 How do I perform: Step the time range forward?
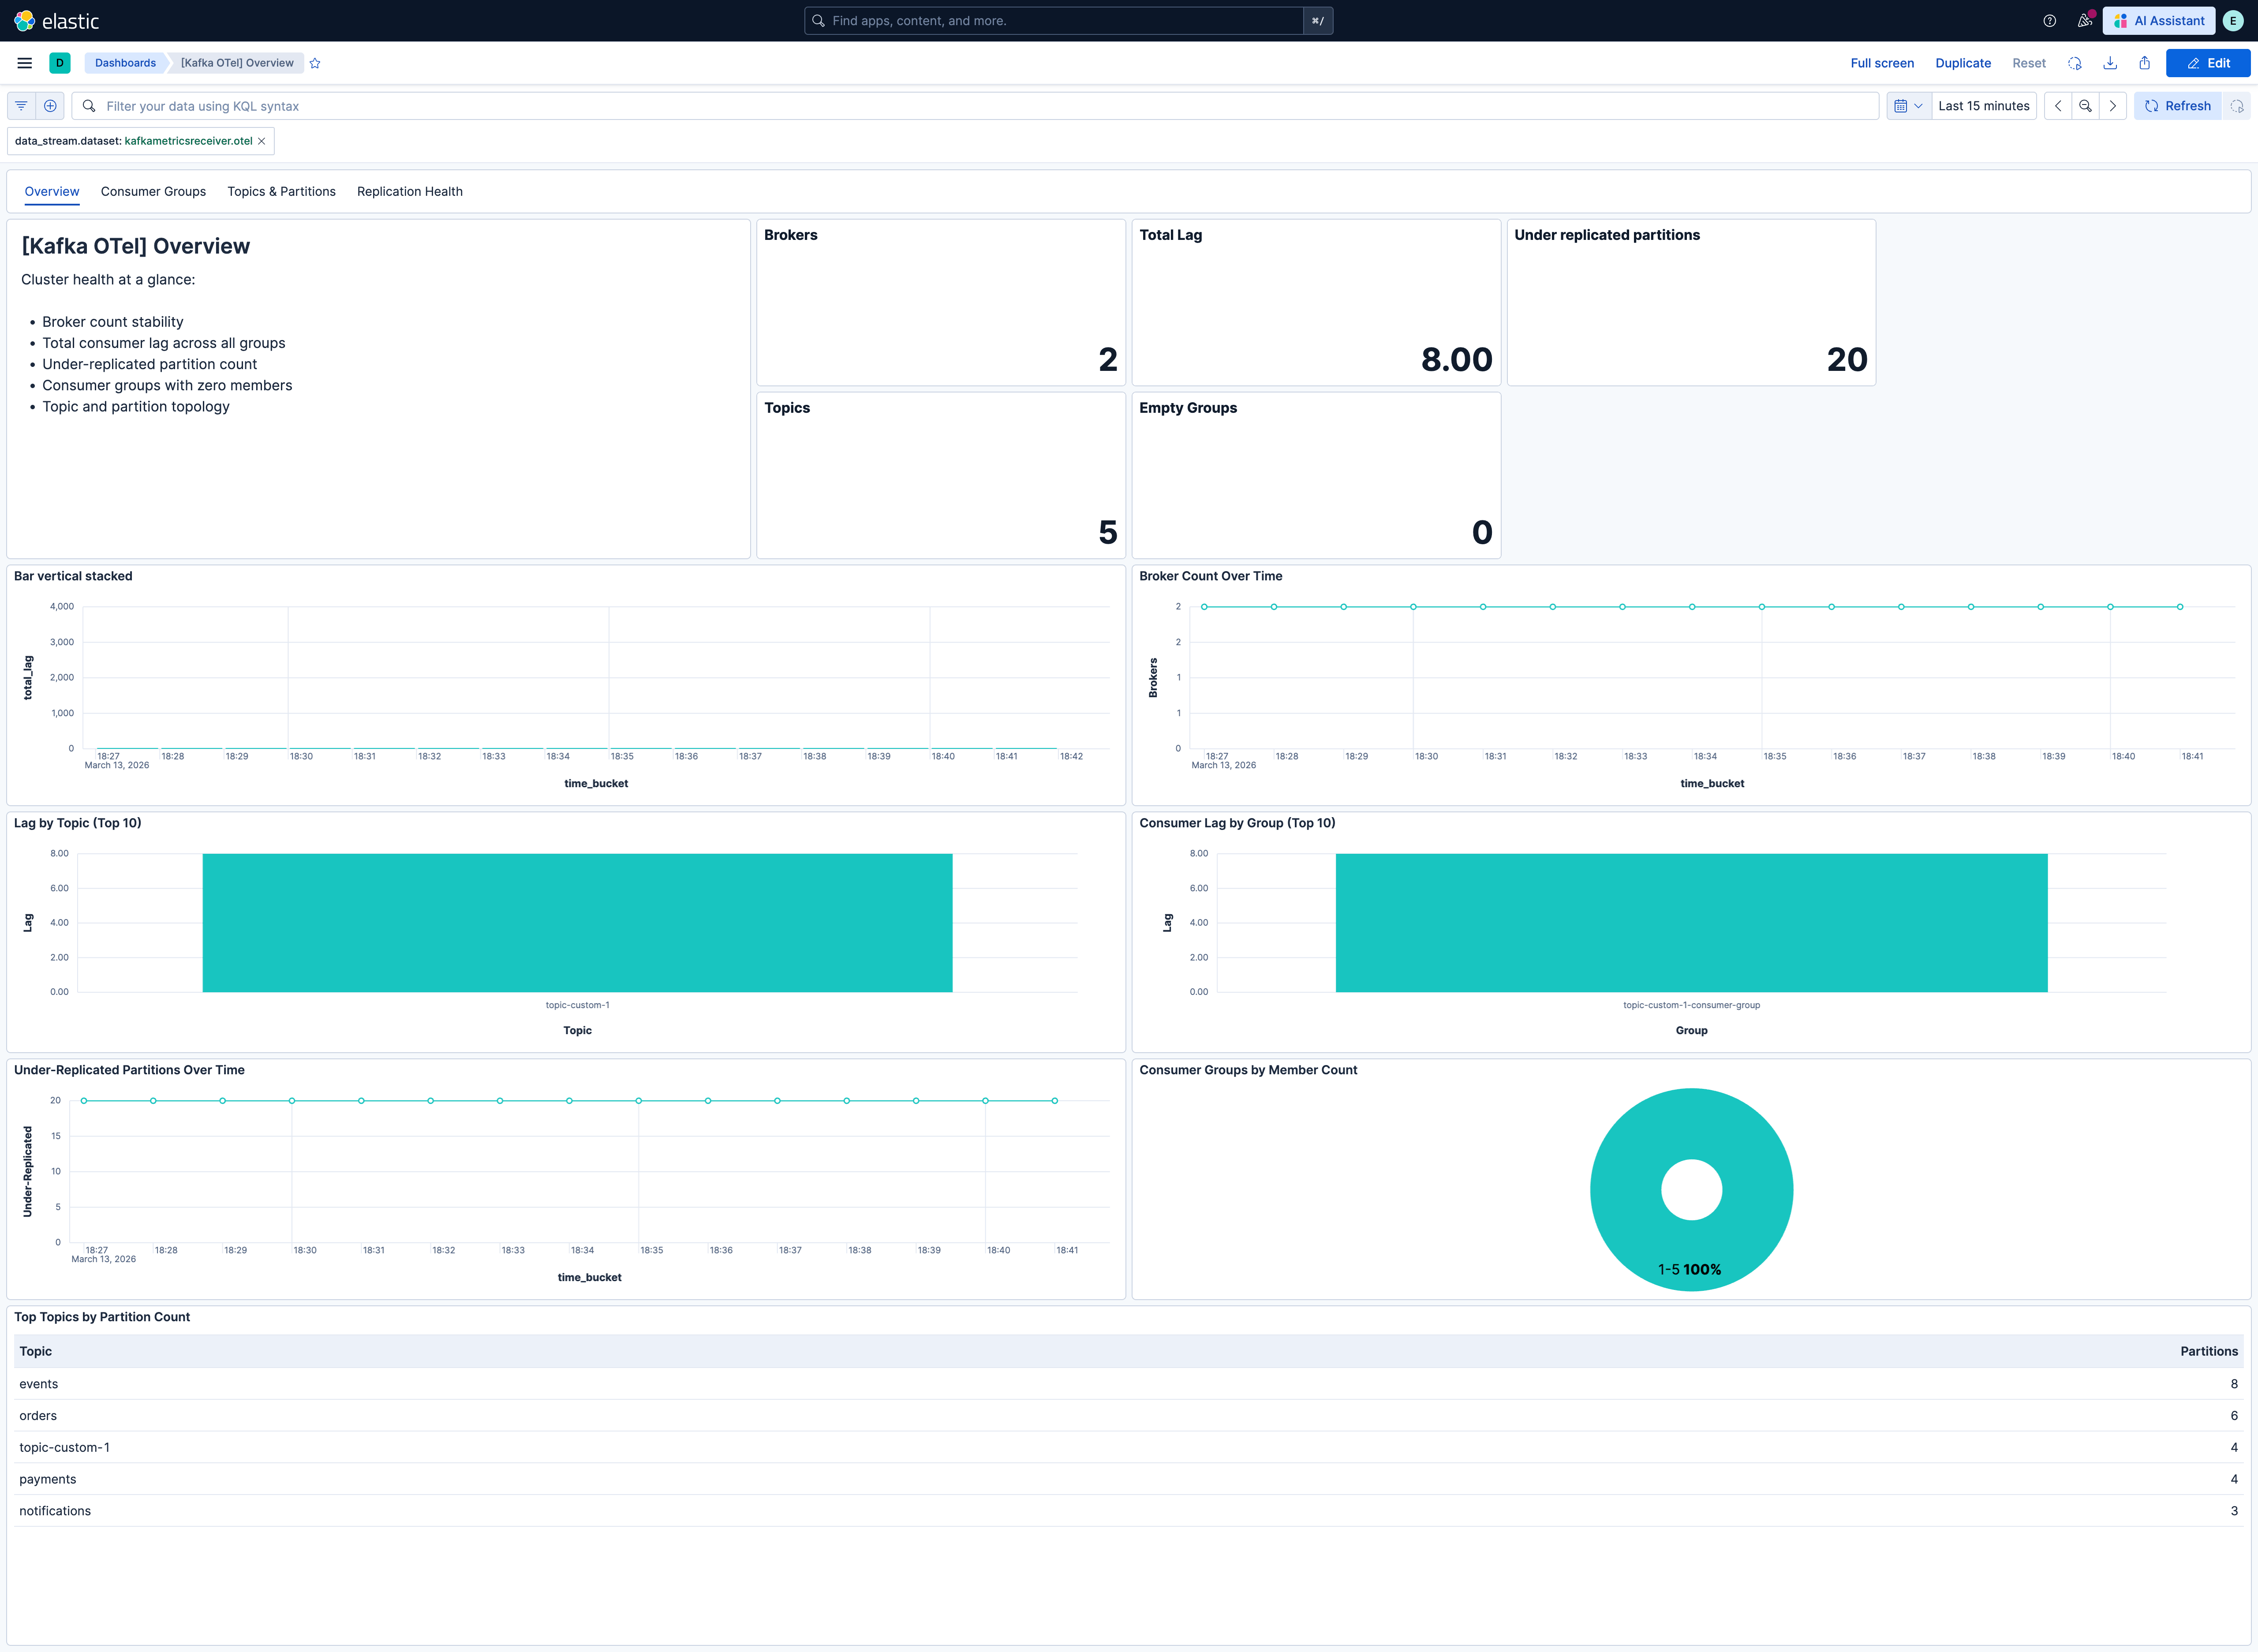tap(2113, 106)
